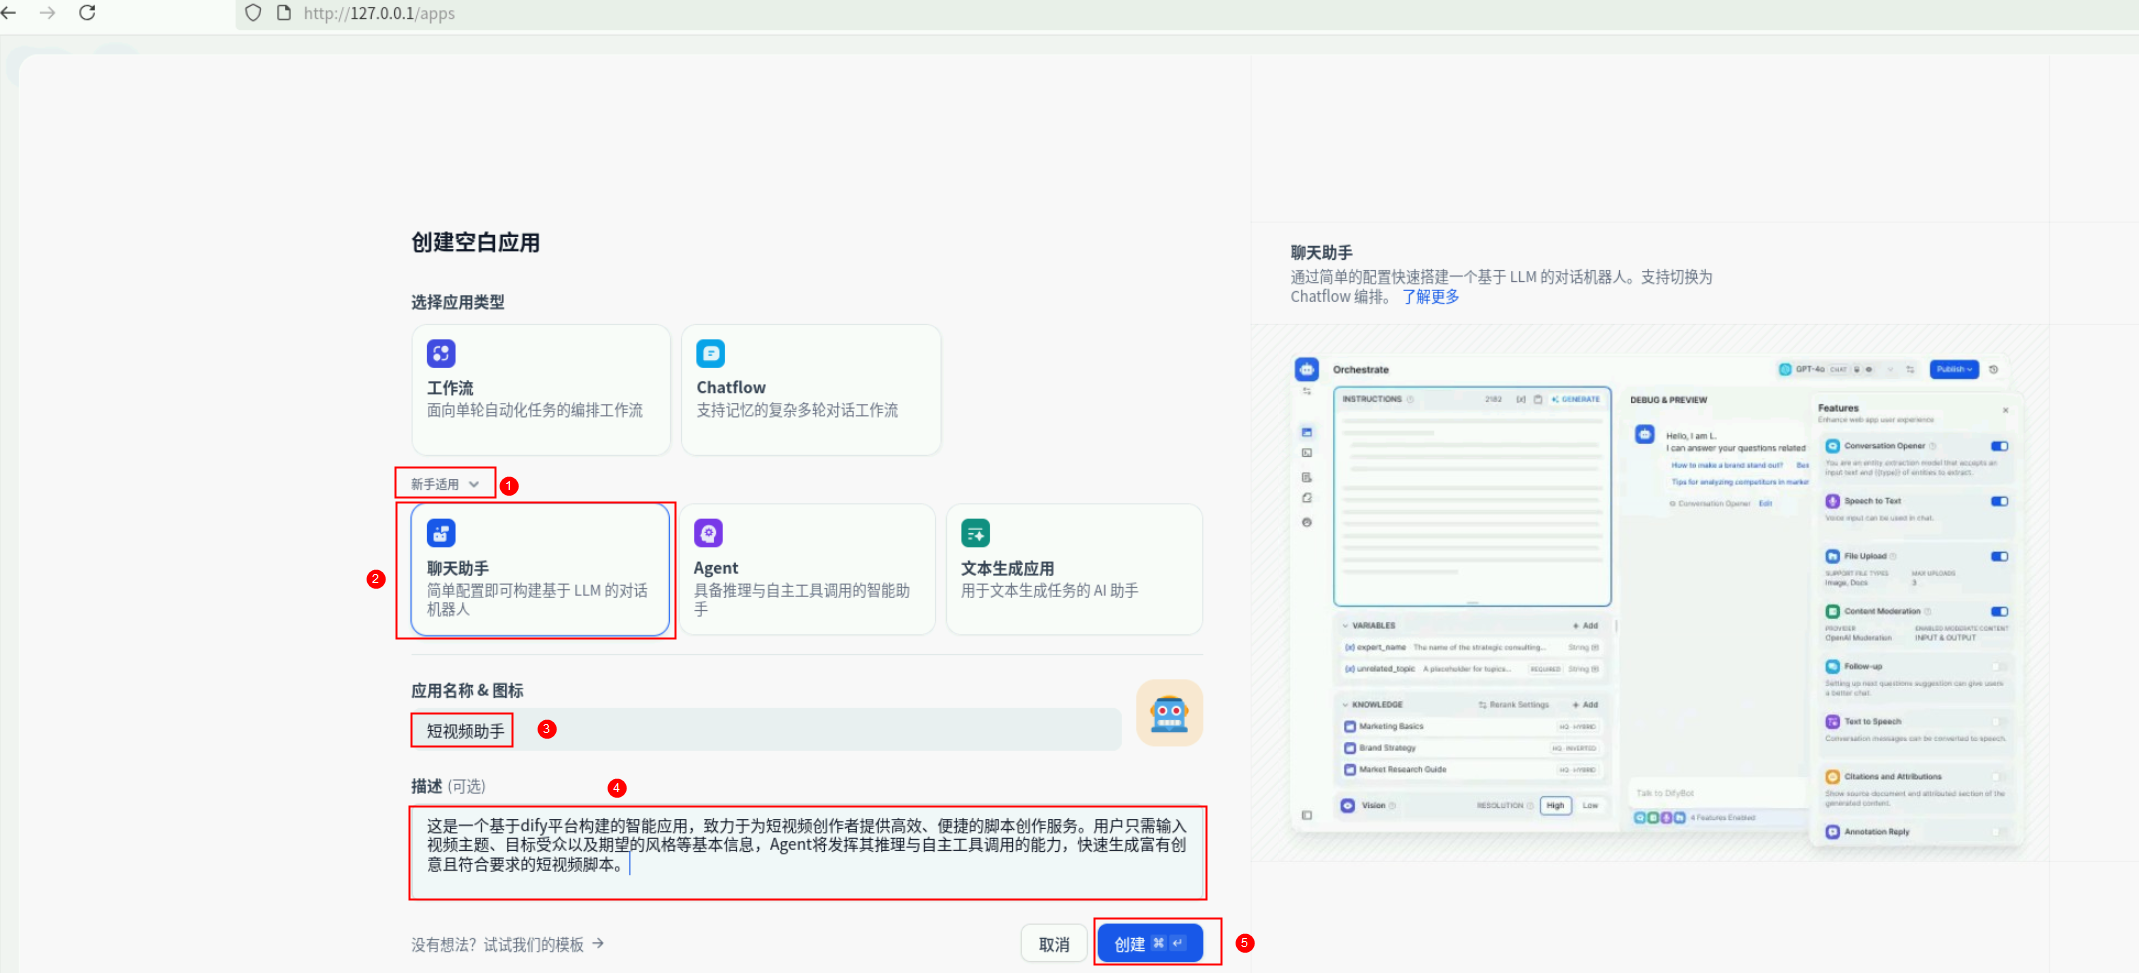Click the blue 创建 create button
The image size is (2139, 973).
pyautogui.click(x=1150, y=943)
